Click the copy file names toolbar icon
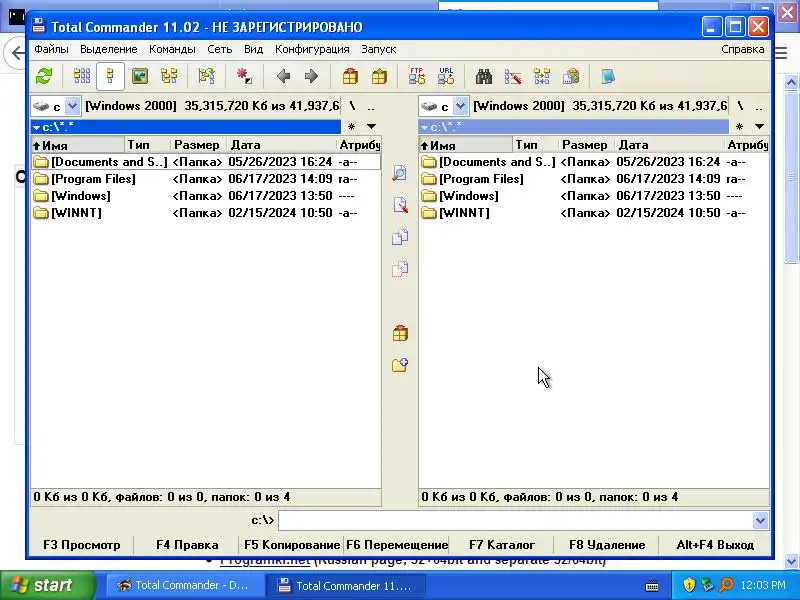800x600 pixels. 571,77
